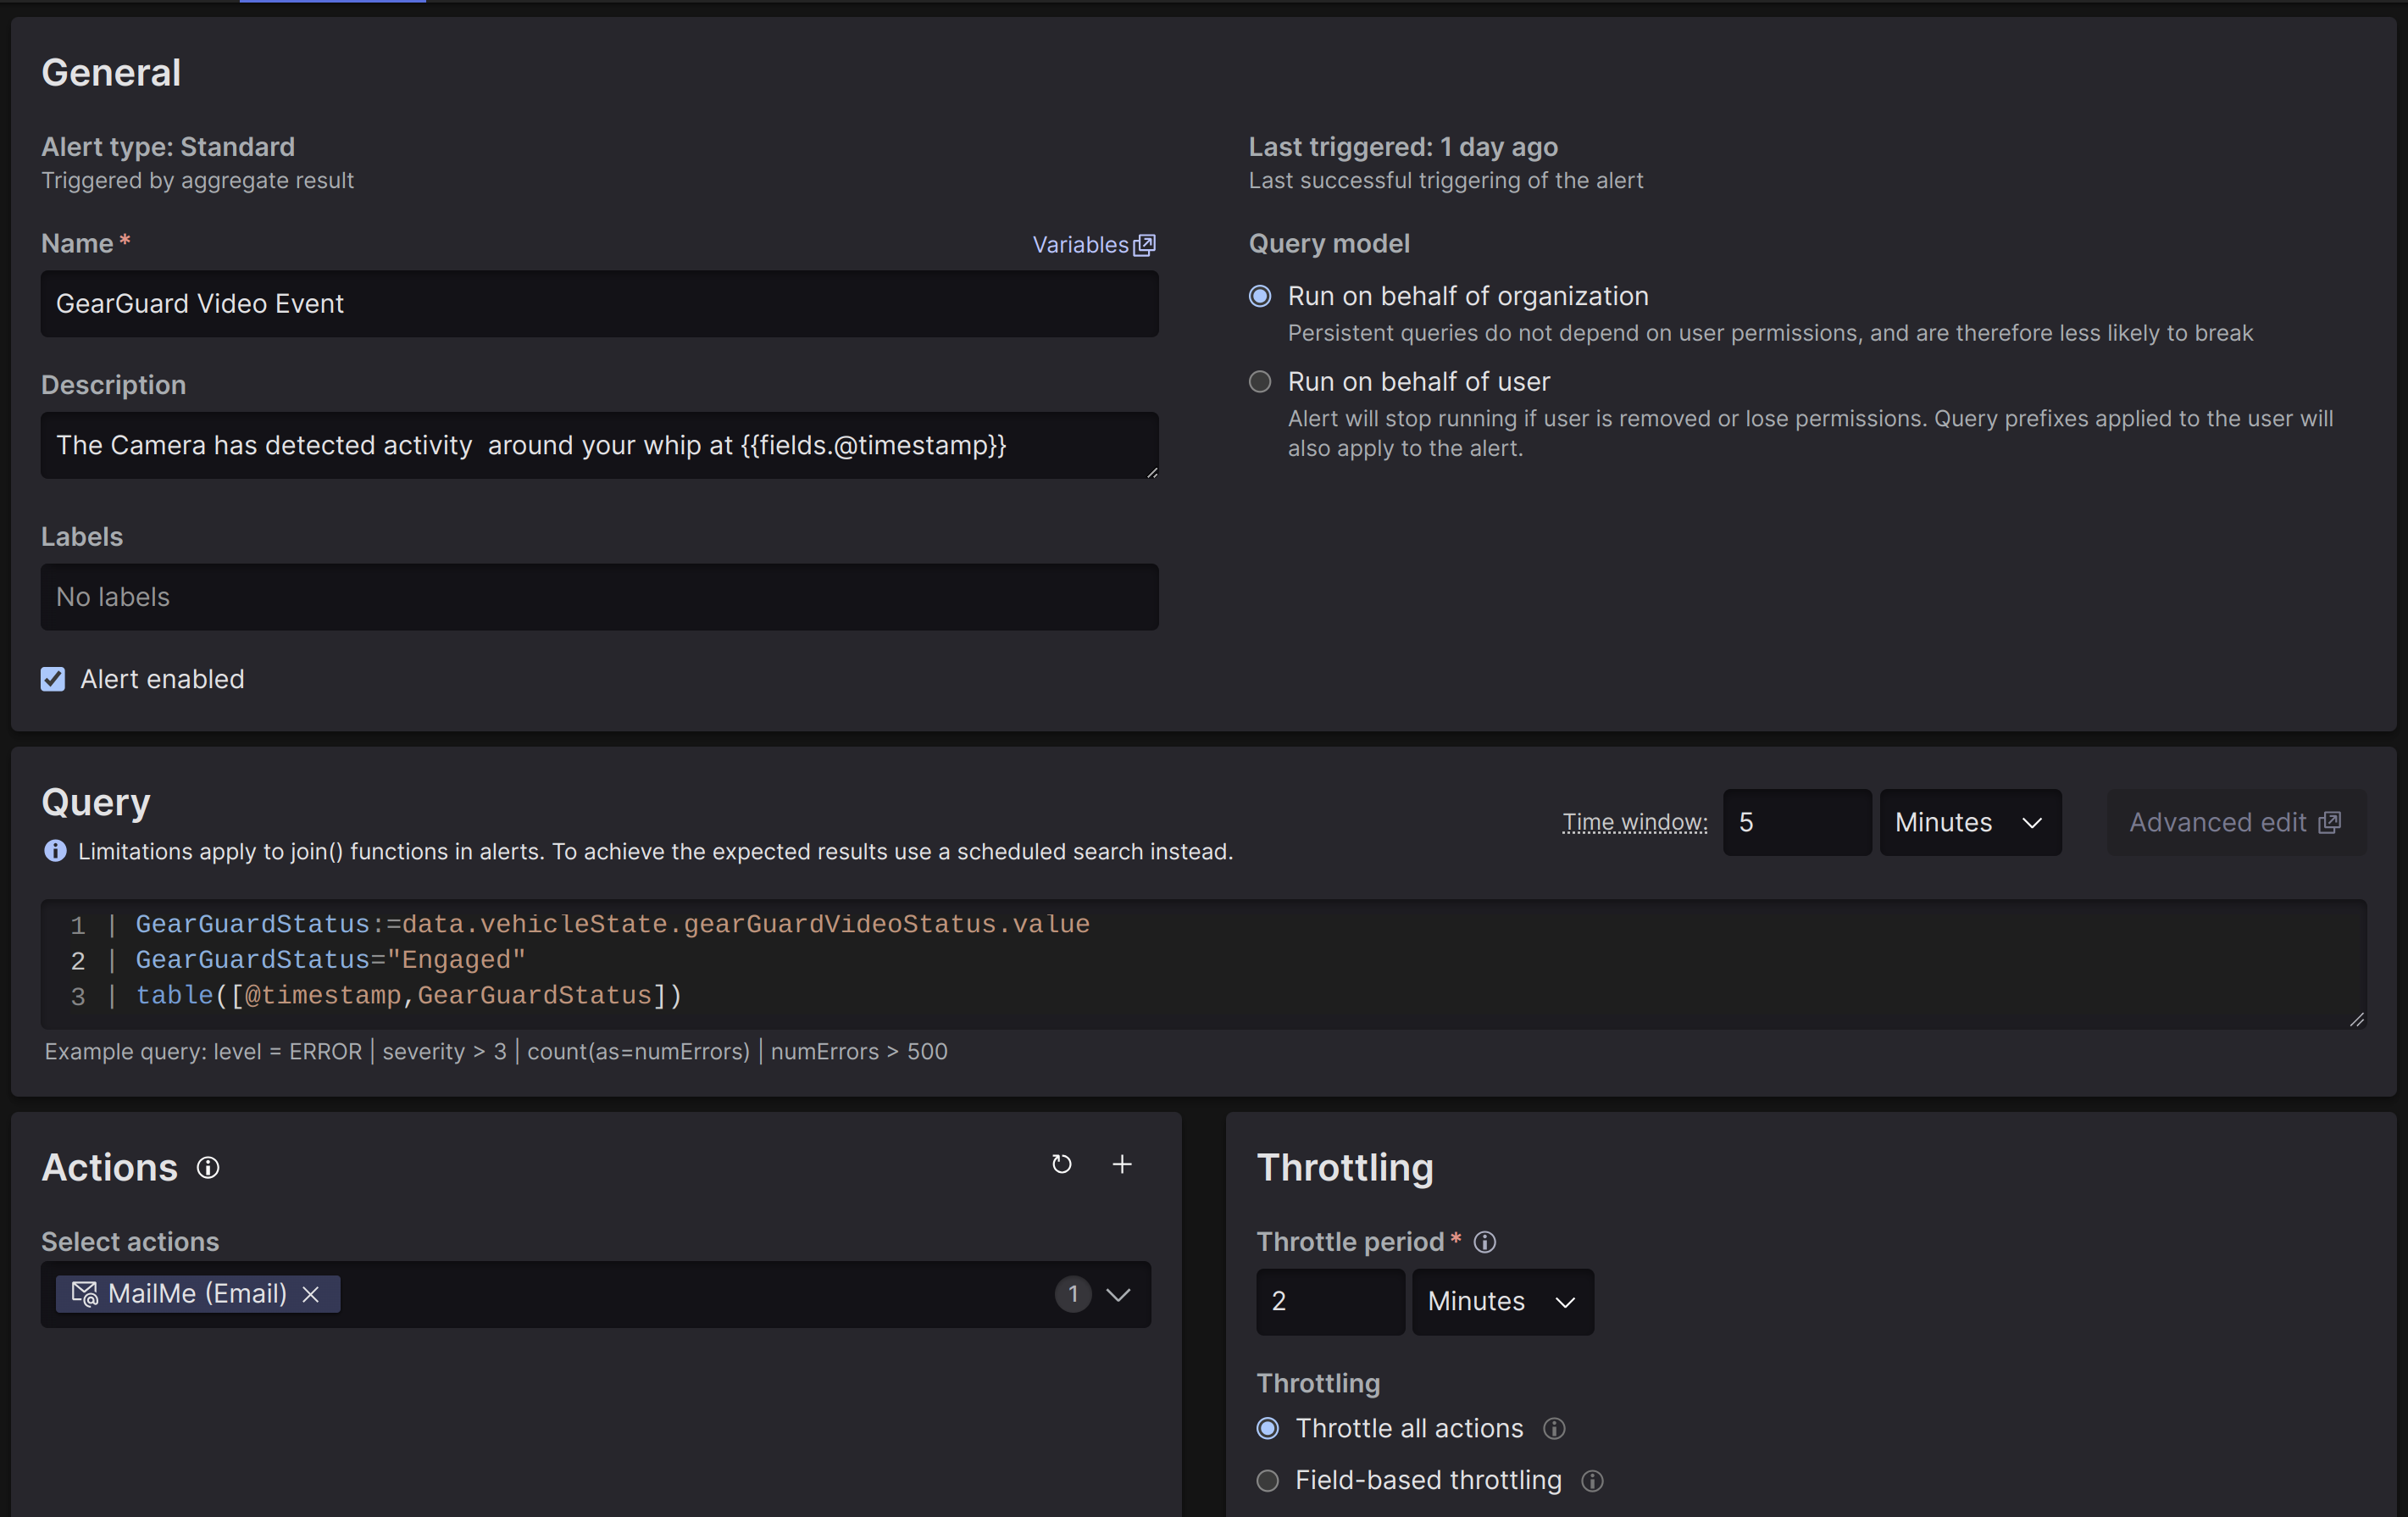
Task: Click the Throttle period value field
Action: pyautogui.click(x=1329, y=1301)
